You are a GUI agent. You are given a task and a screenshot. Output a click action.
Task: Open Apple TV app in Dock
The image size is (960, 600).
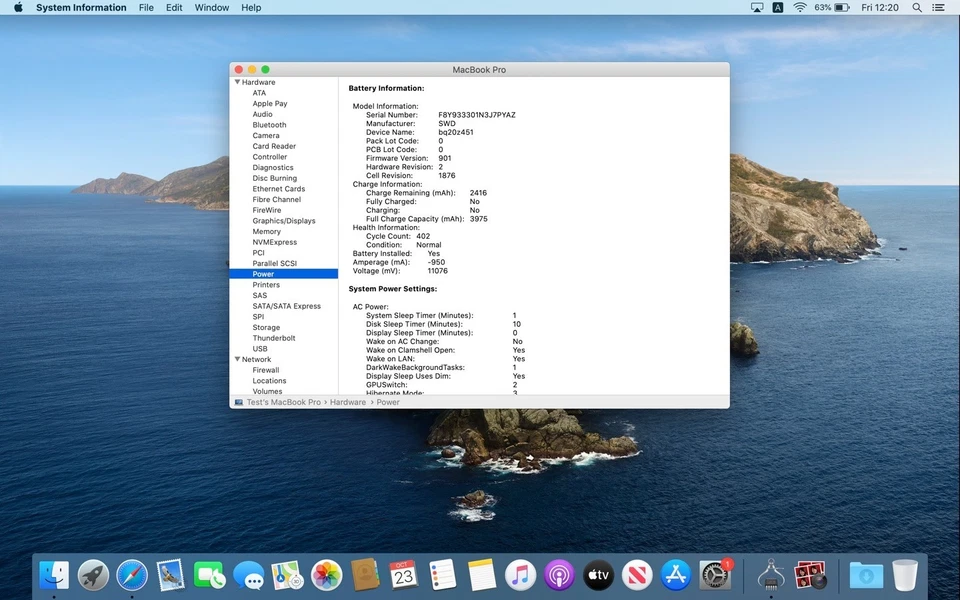pyautogui.click(x=598, y=576)
